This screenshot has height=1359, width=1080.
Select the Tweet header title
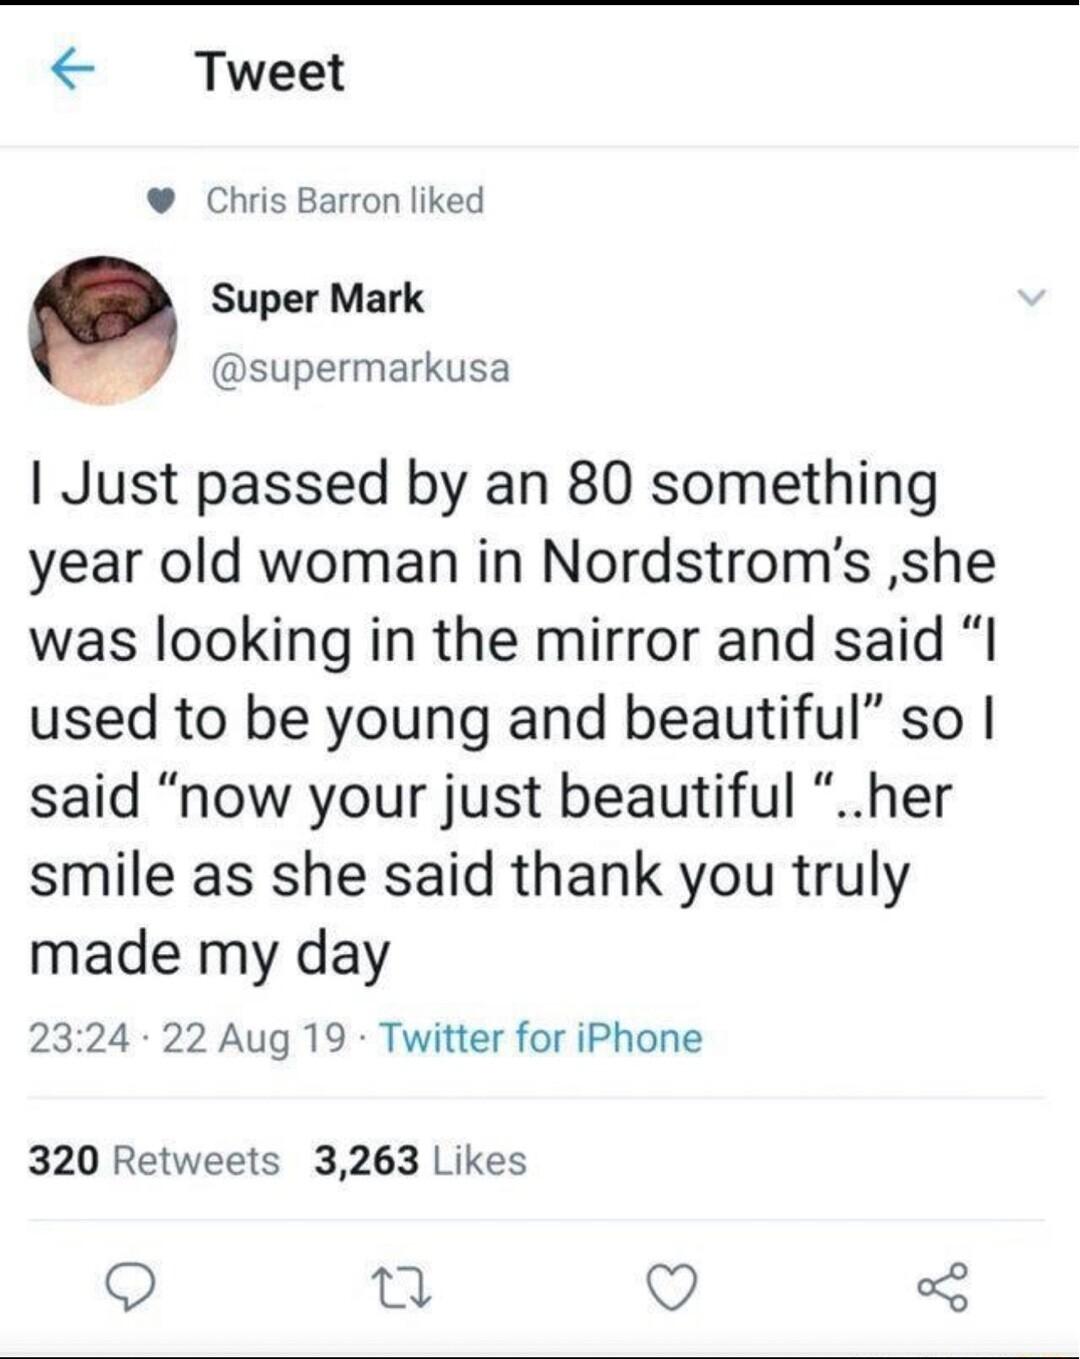coord(268,71)
